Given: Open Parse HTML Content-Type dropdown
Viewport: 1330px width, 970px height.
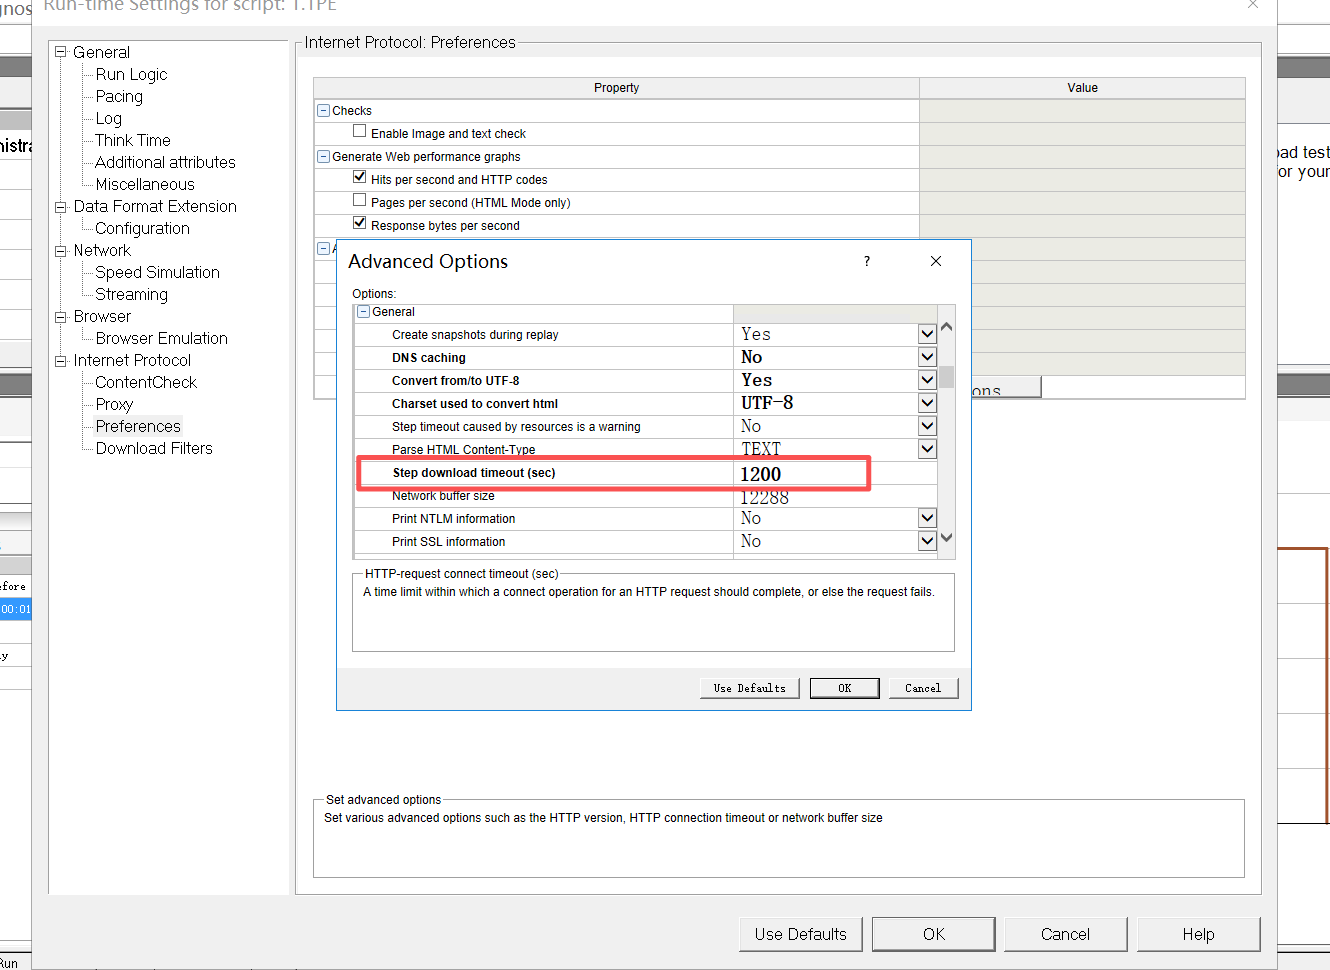Looking at the screenshot, I should [927, 449].
